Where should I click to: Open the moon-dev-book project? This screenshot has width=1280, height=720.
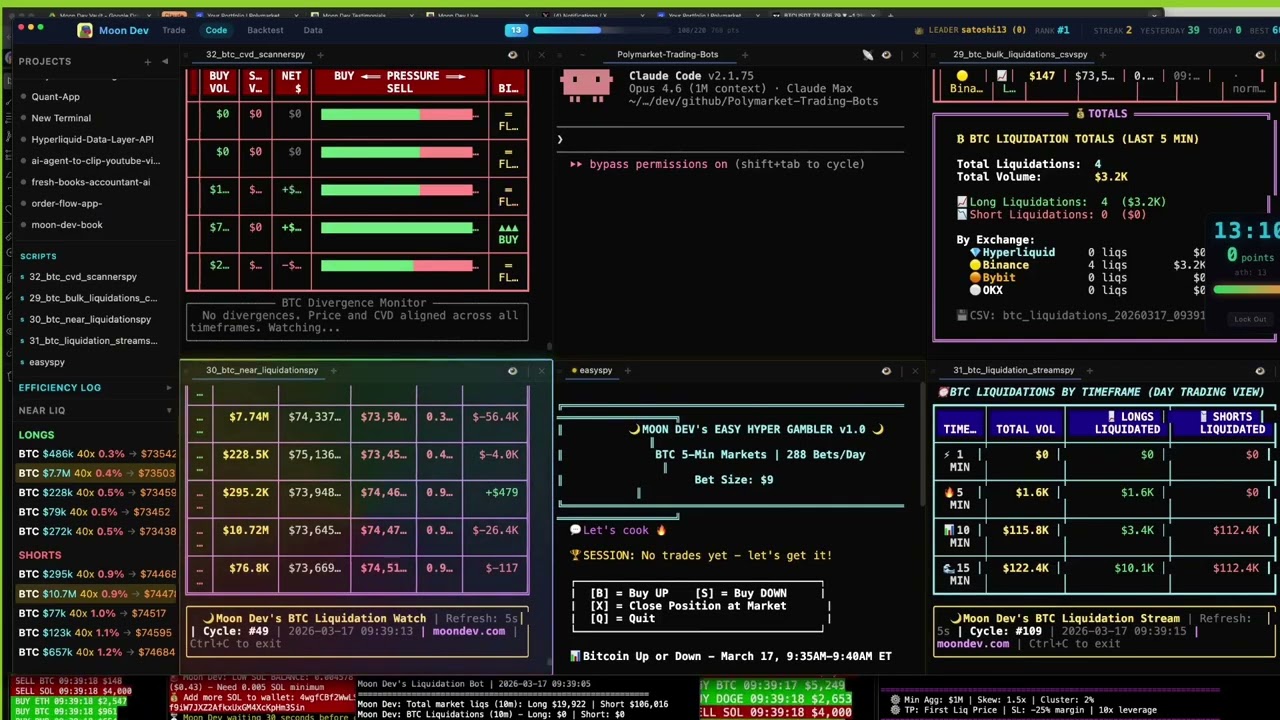point(67,225)
